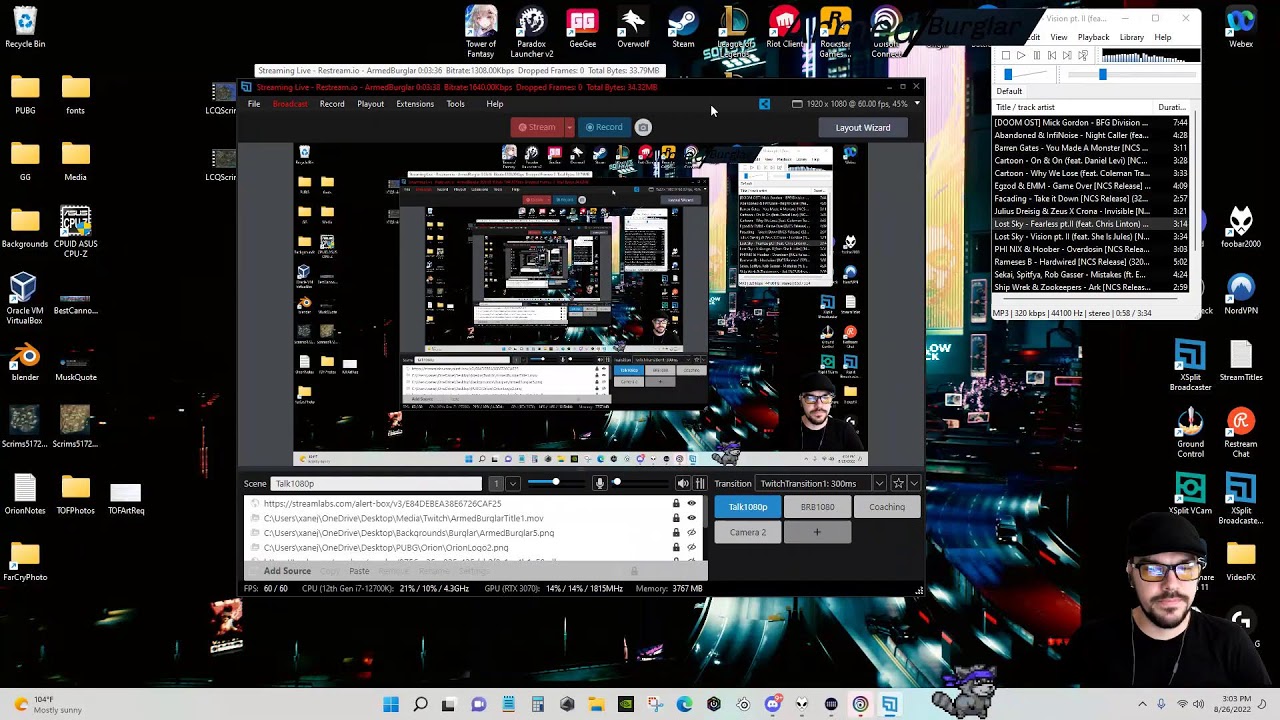The height and width of the screenshot is (720, 1280).
Task: Show the OrionLogo2.png source
Action: point(691,548)
